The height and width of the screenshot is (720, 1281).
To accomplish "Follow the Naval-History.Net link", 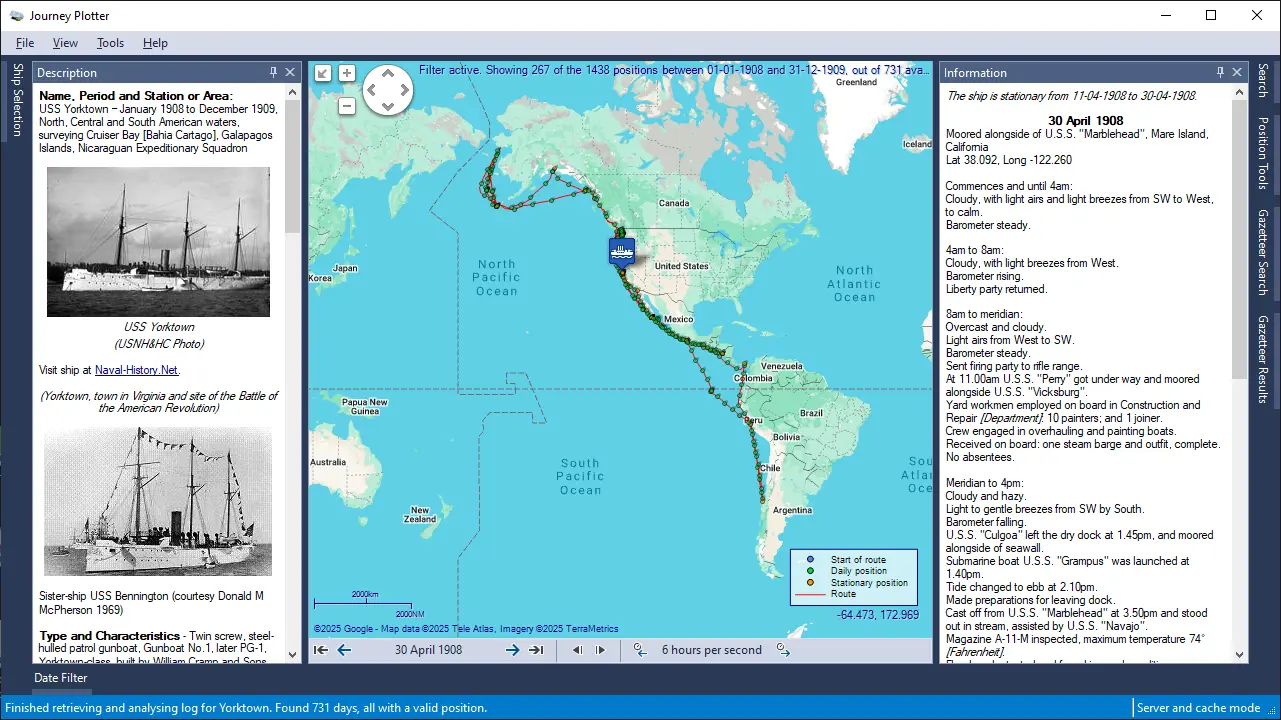I will pyautogui.click(x=137, y=370).
